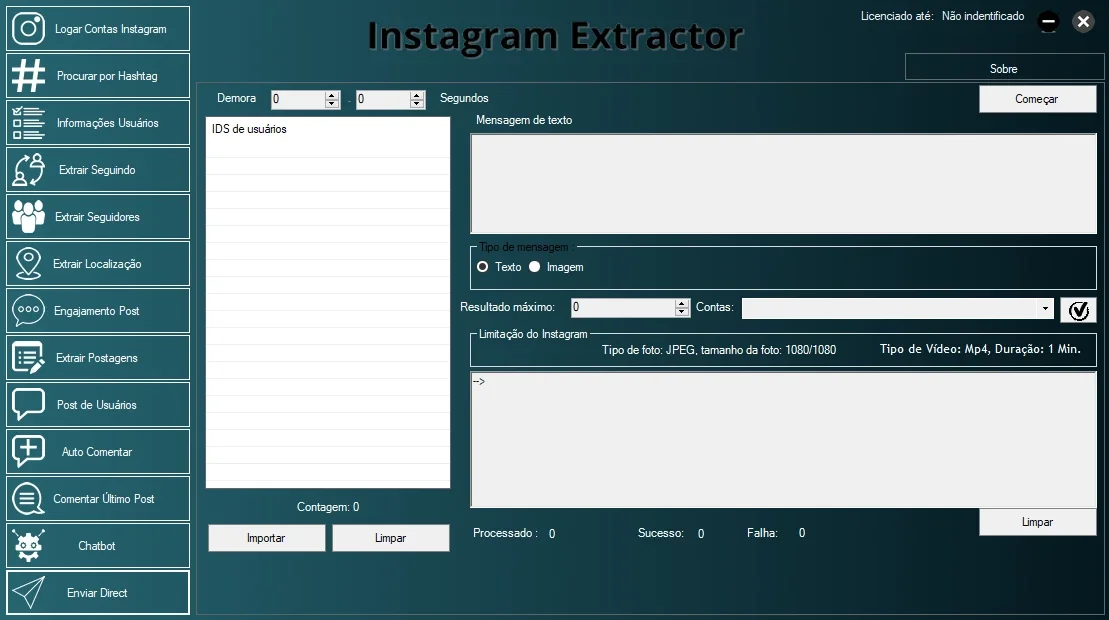Image resolution: width=1109 pixels, height=620 pixels.
Task: Click inside Mensagem de texto box
Action: pos(784,184)
